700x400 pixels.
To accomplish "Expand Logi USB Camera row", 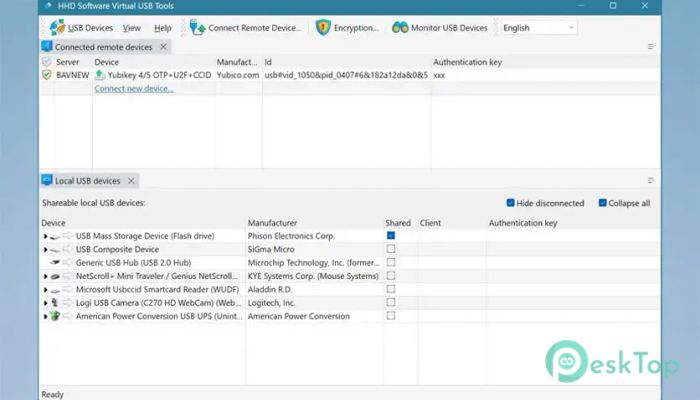I will click(45, 303).
